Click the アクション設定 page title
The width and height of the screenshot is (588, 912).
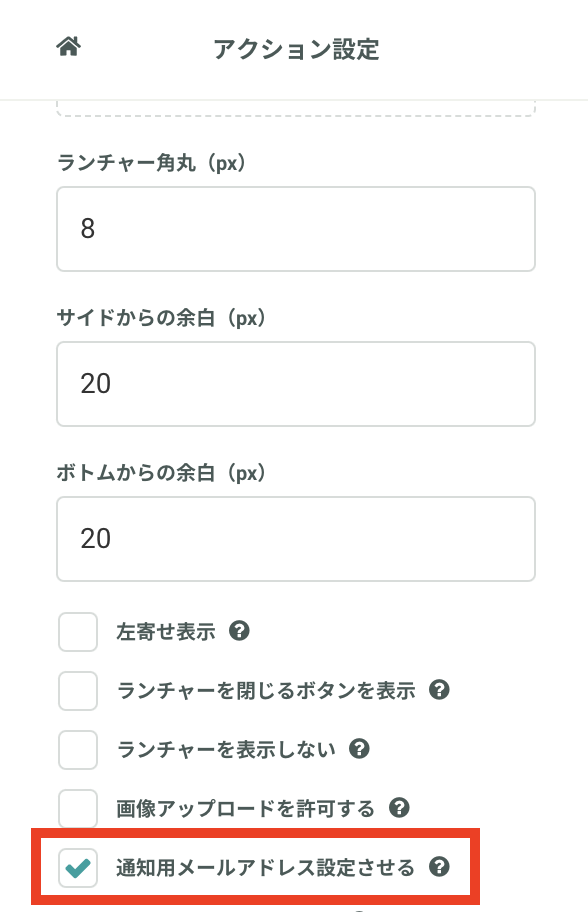(296, 49)
